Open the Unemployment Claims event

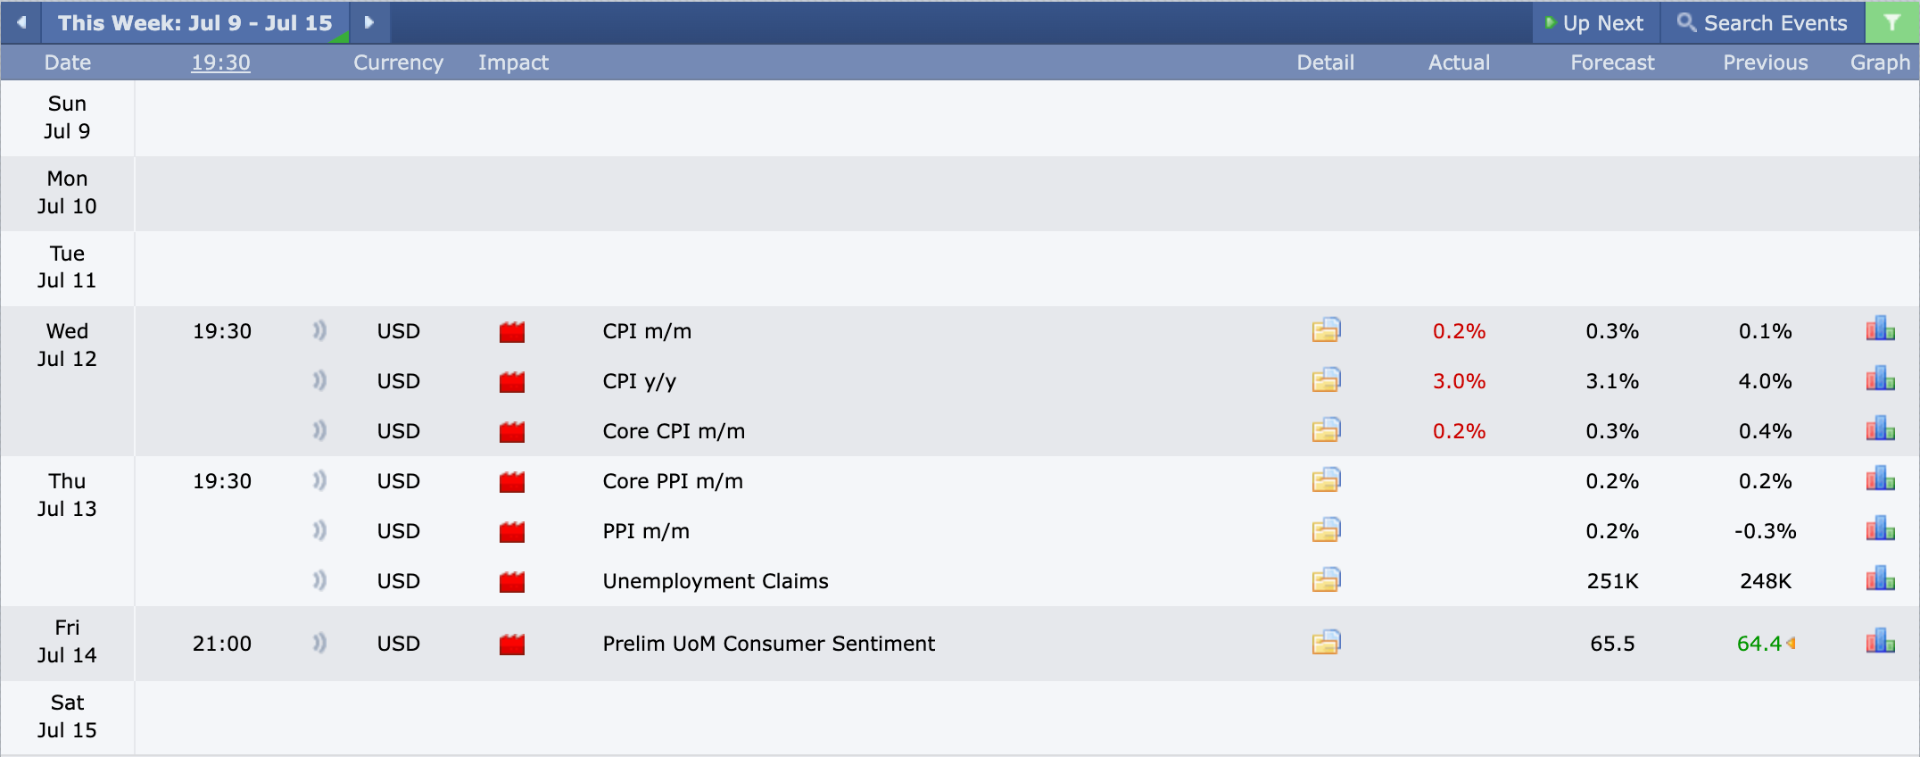(x=715, y=581)
